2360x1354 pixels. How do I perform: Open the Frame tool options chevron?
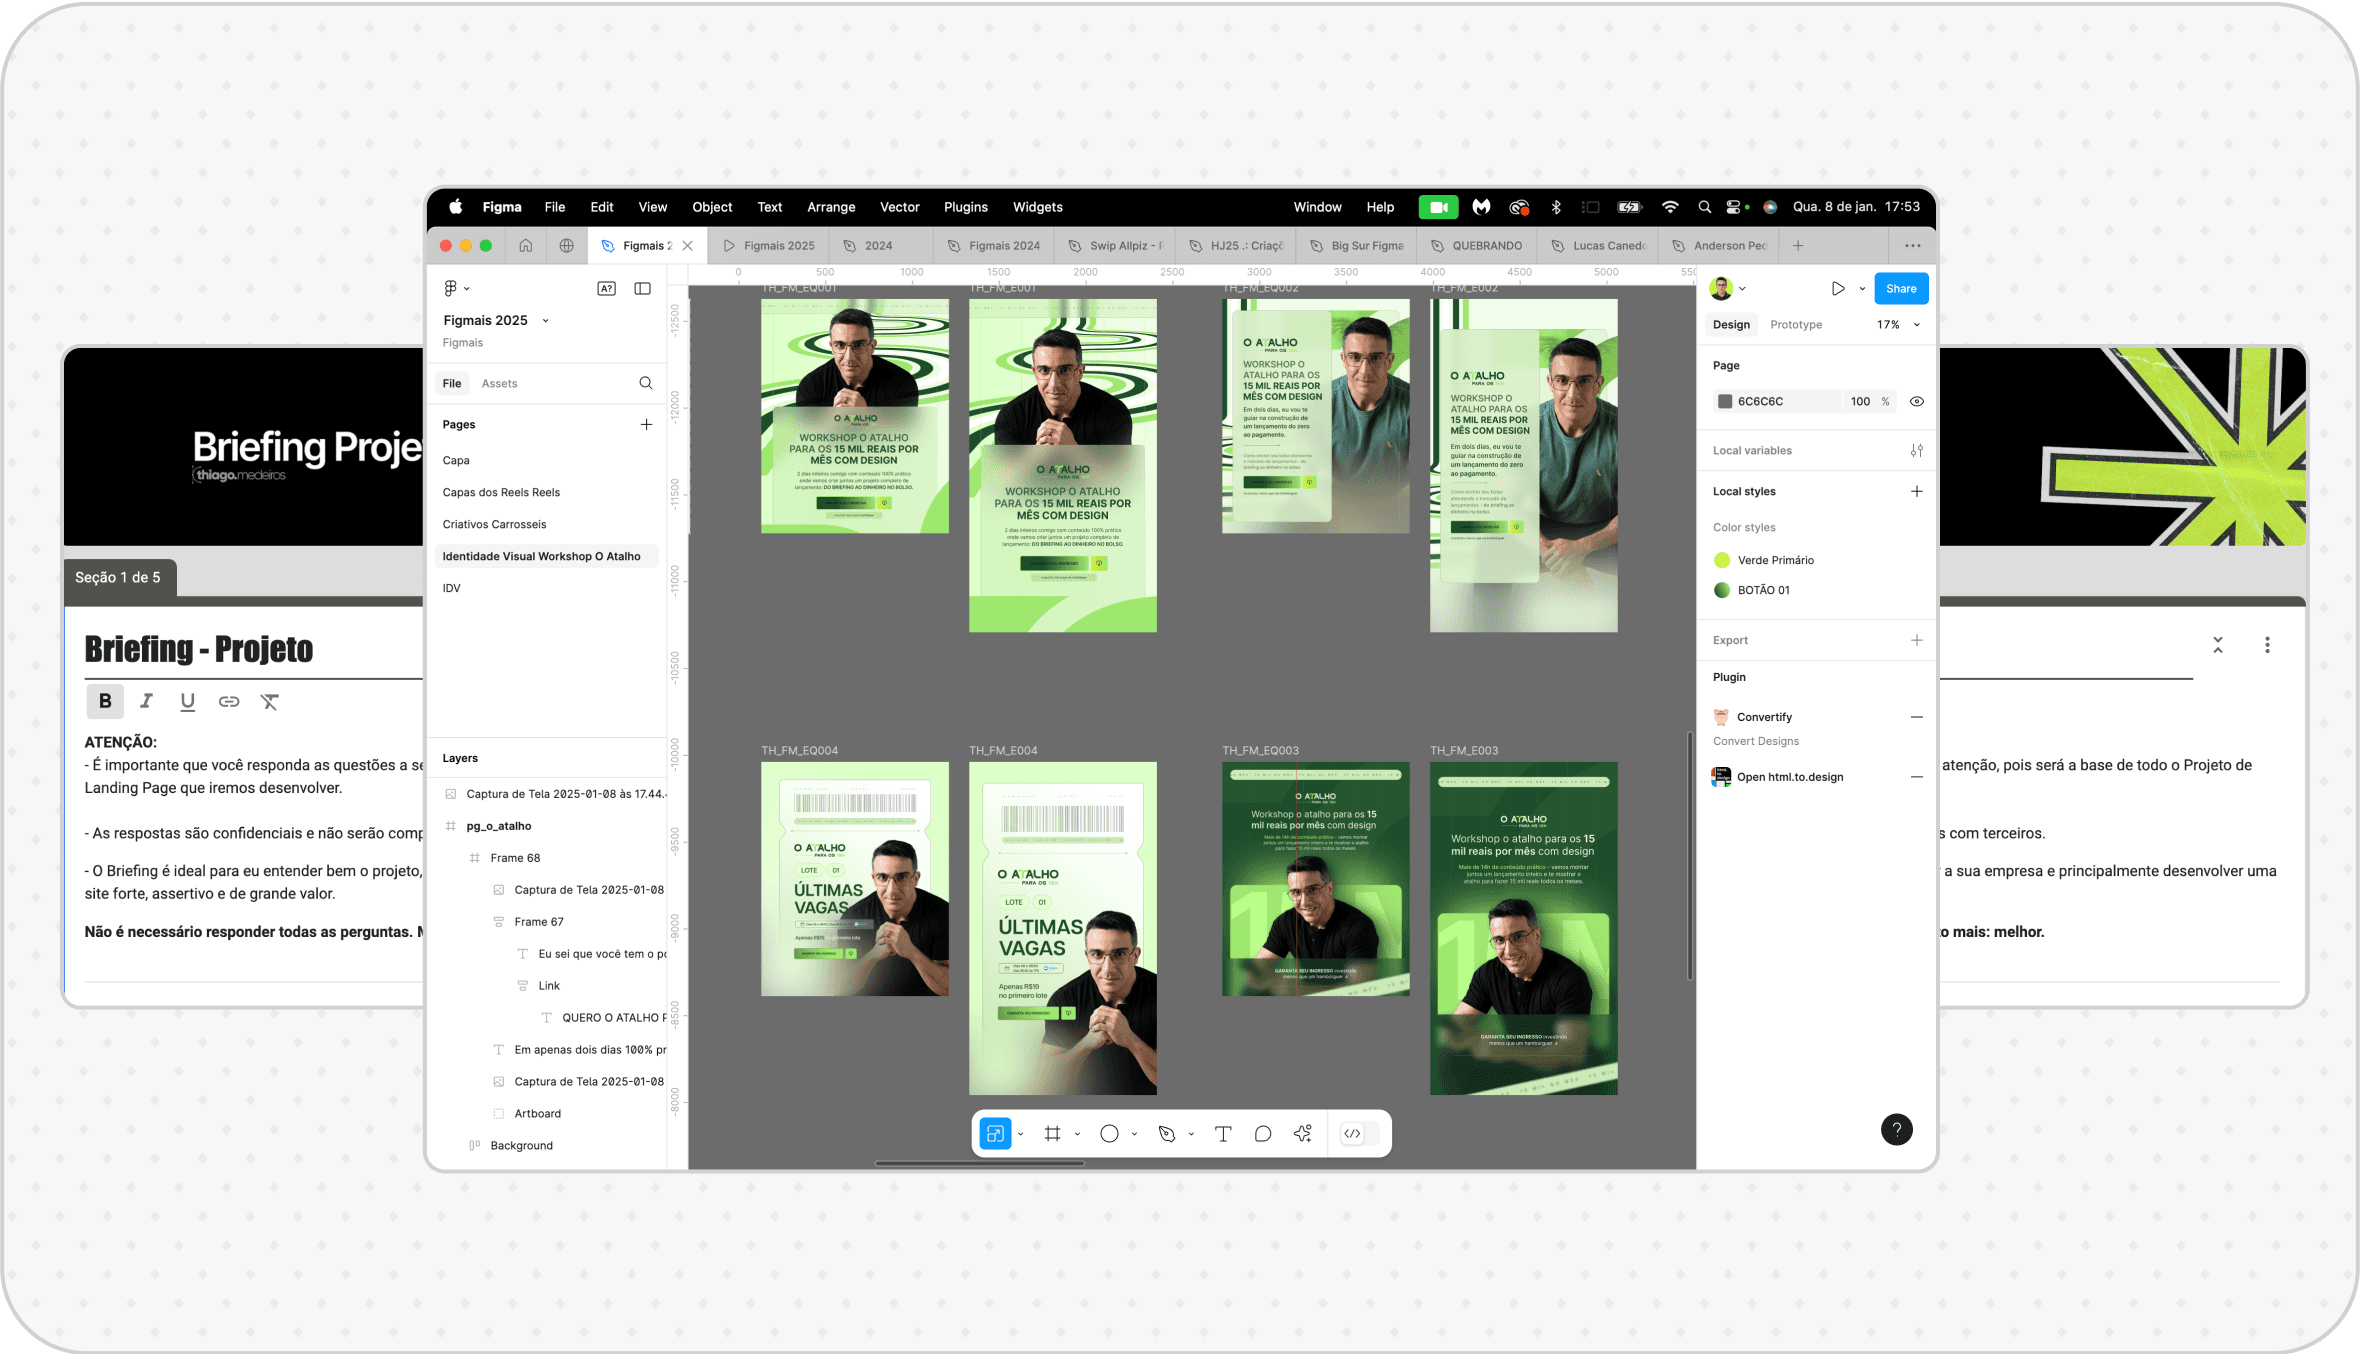1077,1134
